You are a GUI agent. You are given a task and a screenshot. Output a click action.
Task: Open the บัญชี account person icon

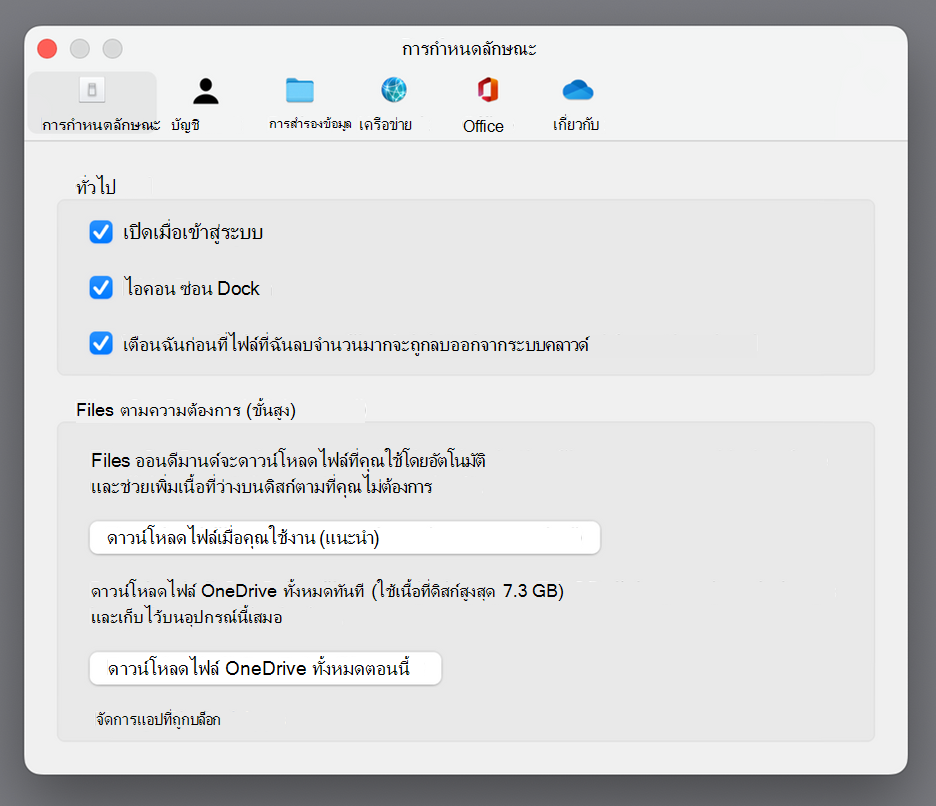point(205,91)
